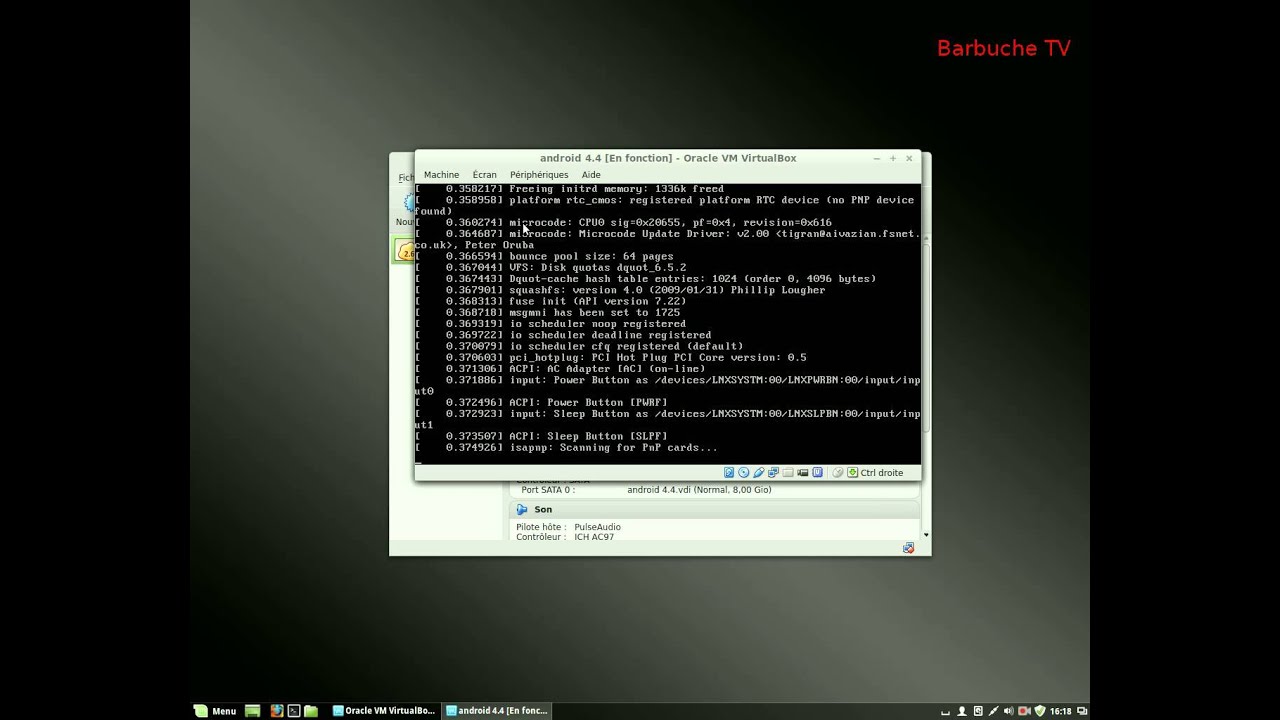
Task: Click the optical disc status icon
Action: (744, 472)
